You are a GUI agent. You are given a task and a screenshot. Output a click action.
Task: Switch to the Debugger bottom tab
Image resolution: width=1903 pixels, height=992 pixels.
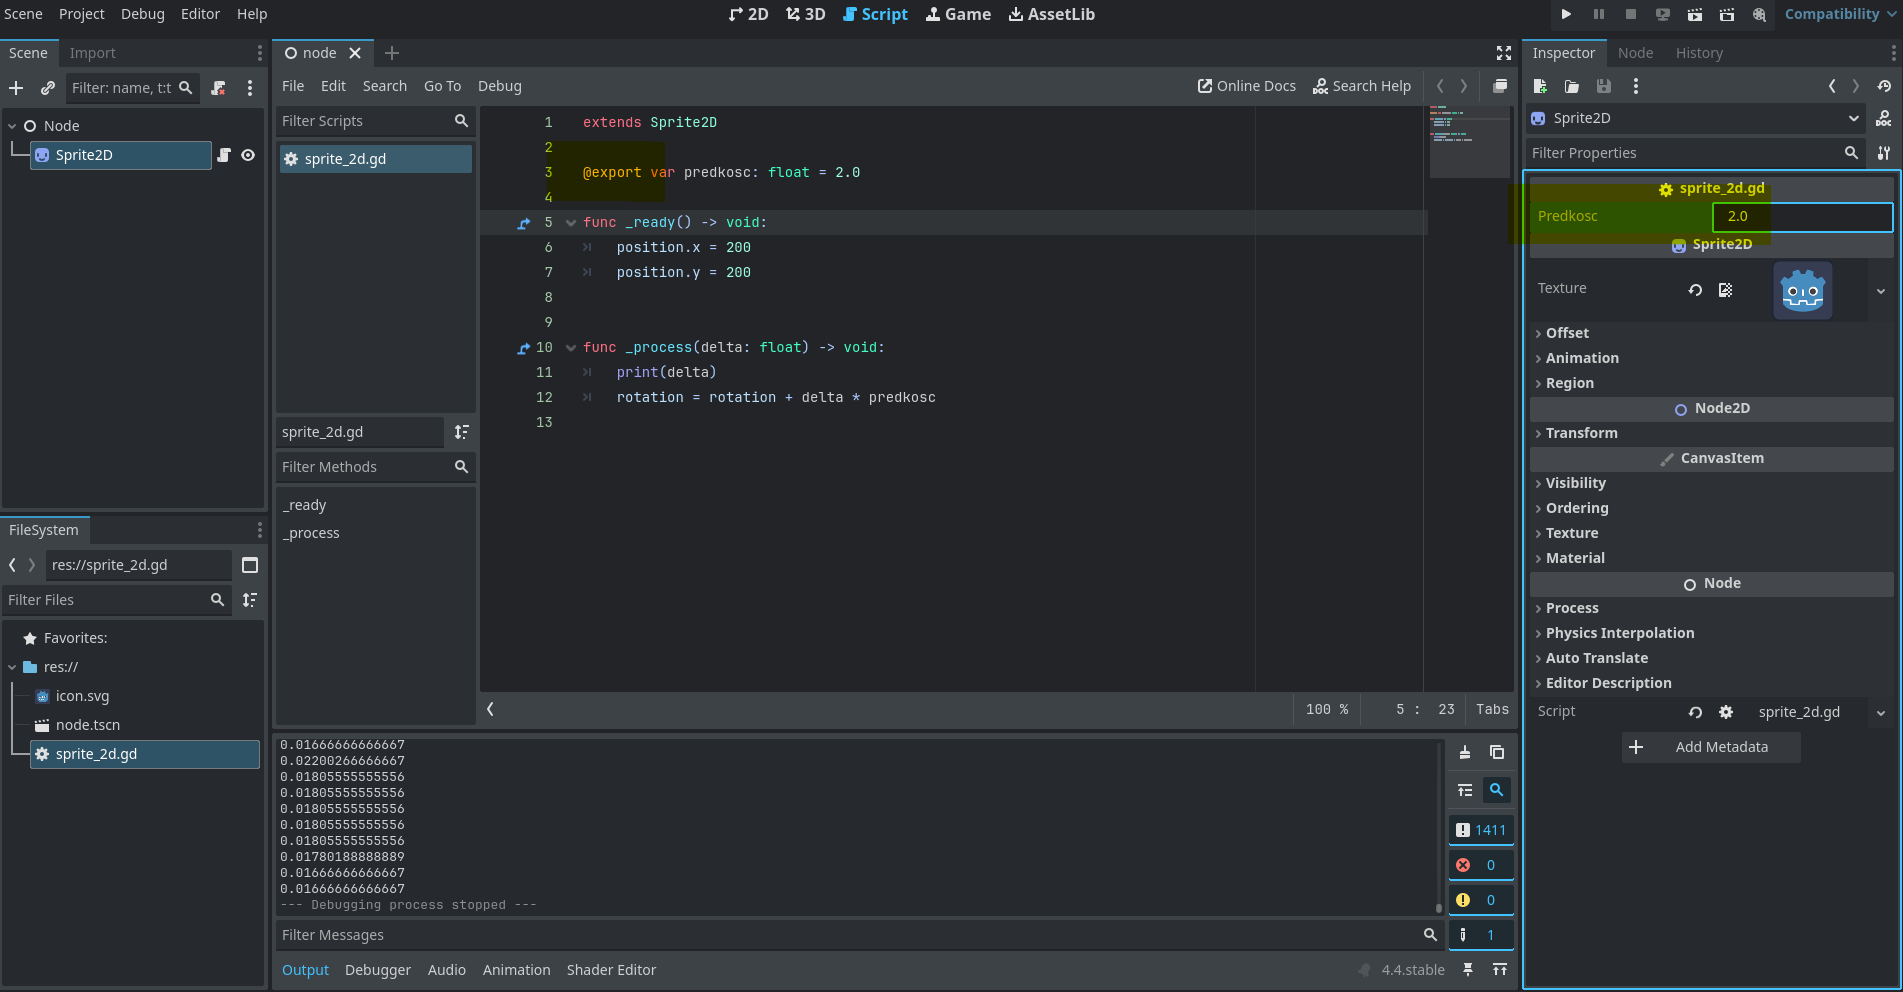378,970
